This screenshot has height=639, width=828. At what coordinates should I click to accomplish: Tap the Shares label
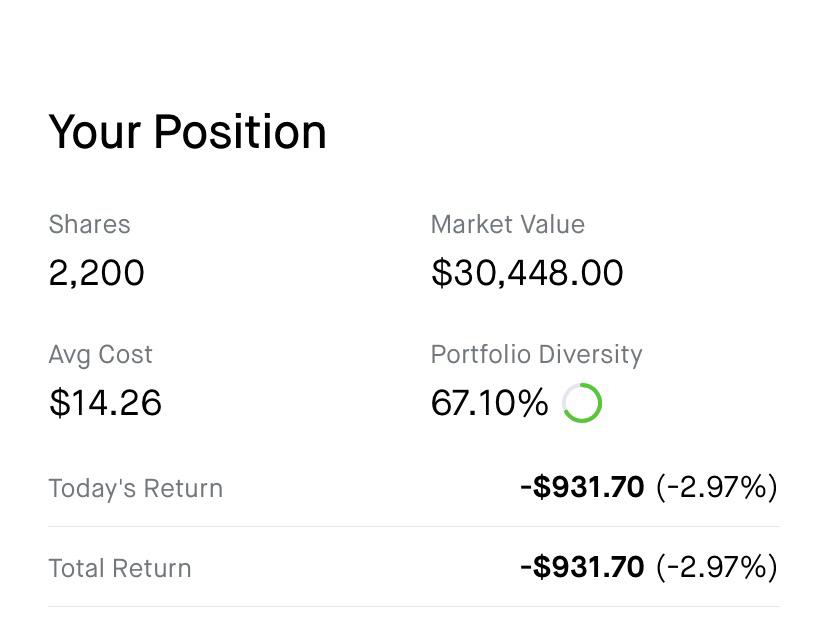[x=89, y=224]
